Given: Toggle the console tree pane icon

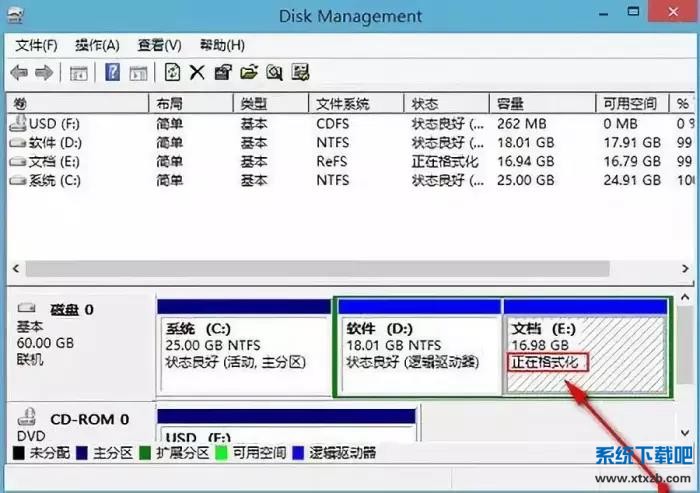Looking at the screenshot, I should click(79, 72).
